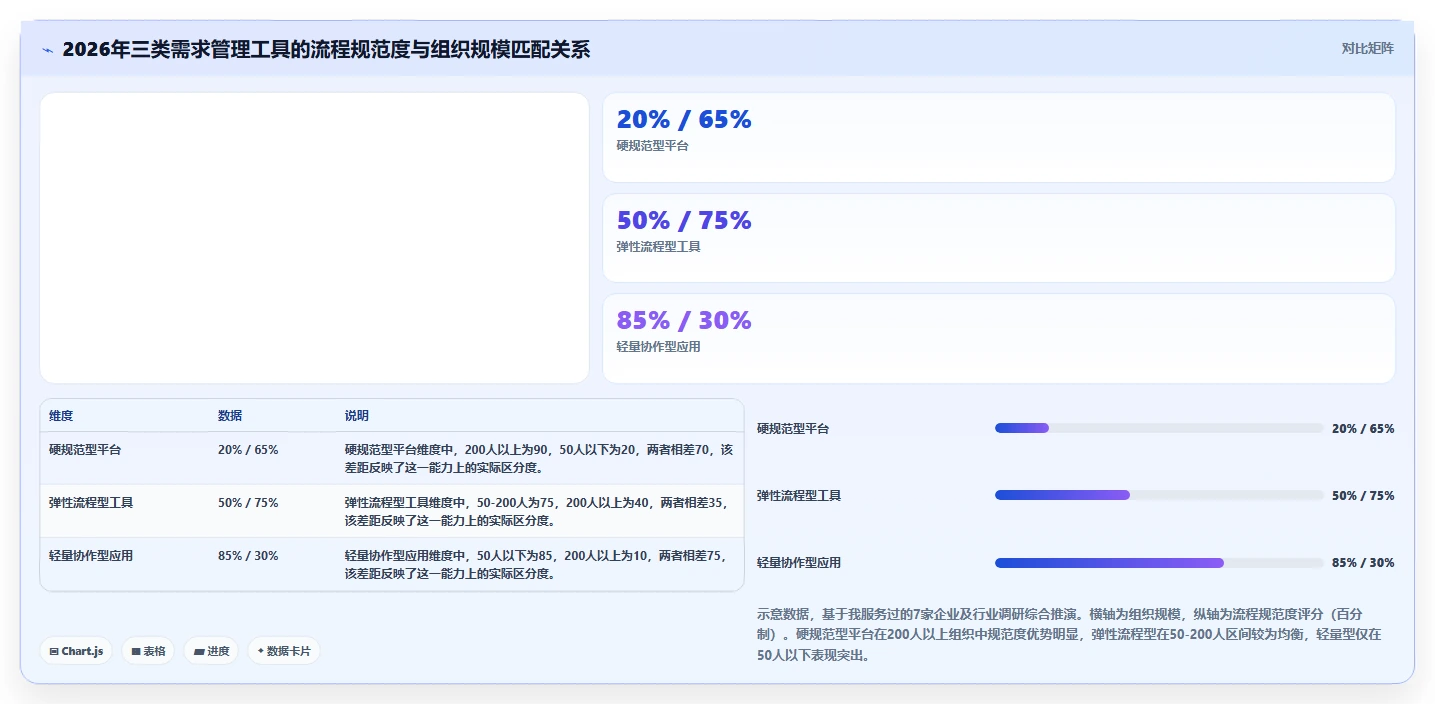Click the empty chart panel
This screenshot has width=1435, height=704.
point(314,238)
